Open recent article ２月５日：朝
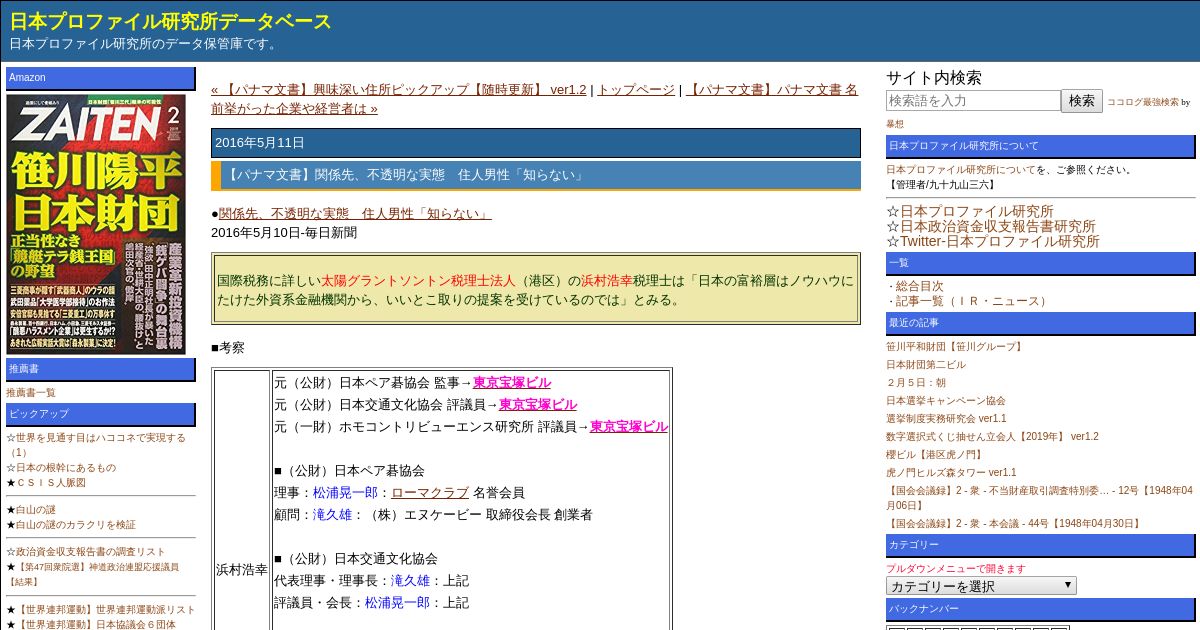 tap(916, 382)
